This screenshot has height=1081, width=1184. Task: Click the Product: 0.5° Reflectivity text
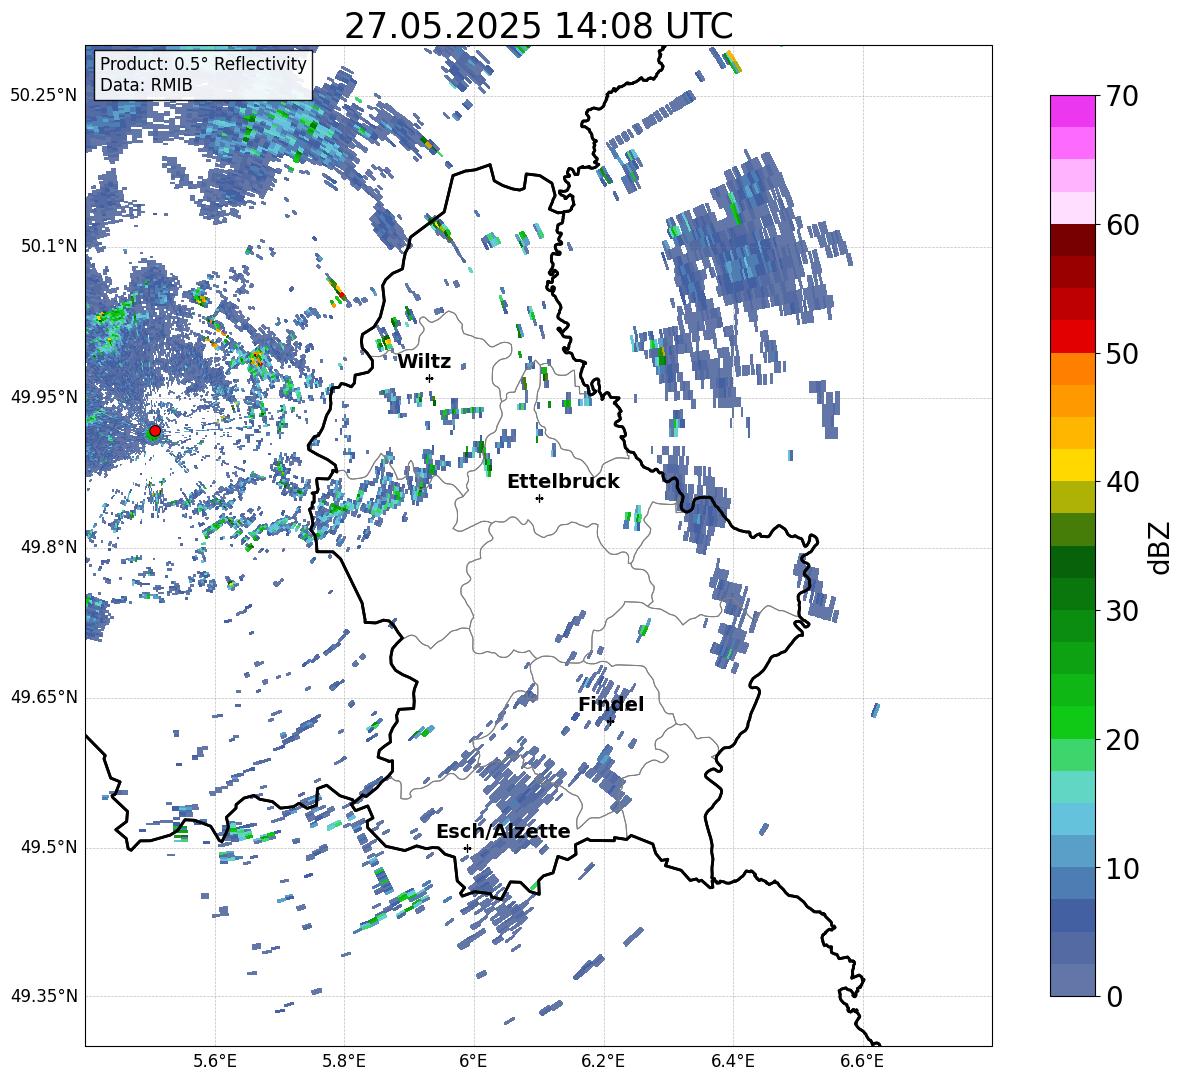(x=203, y=64)
